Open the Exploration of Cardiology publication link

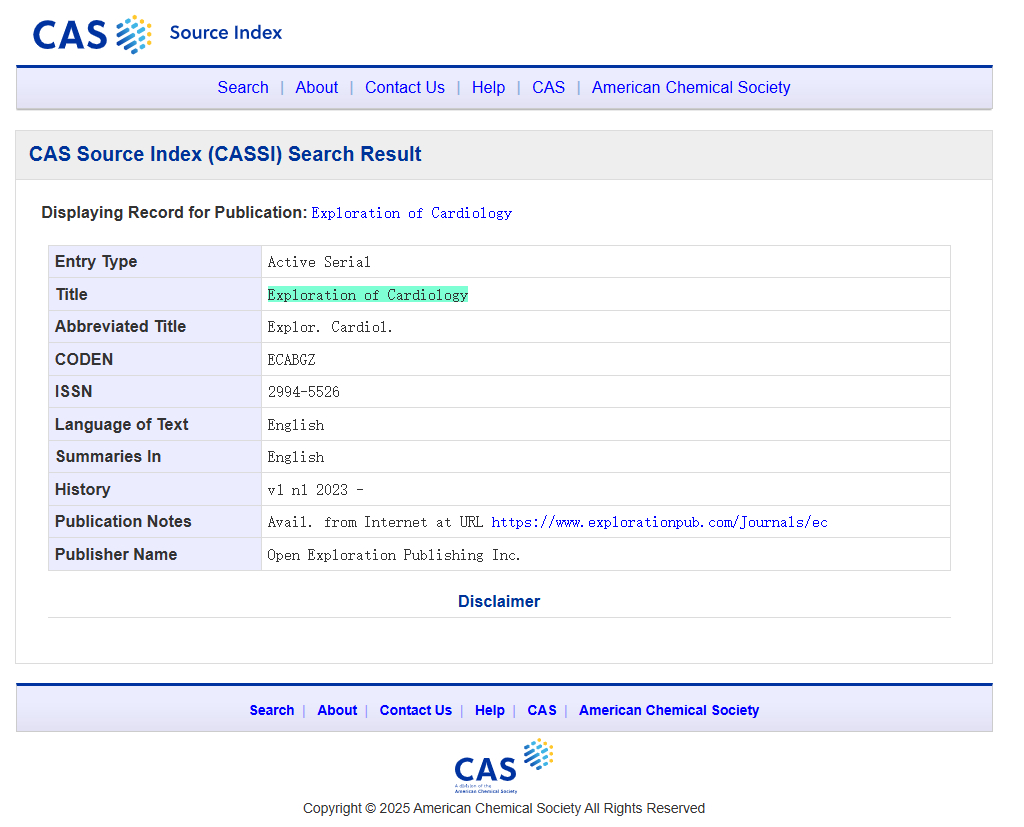click(411, 213)
